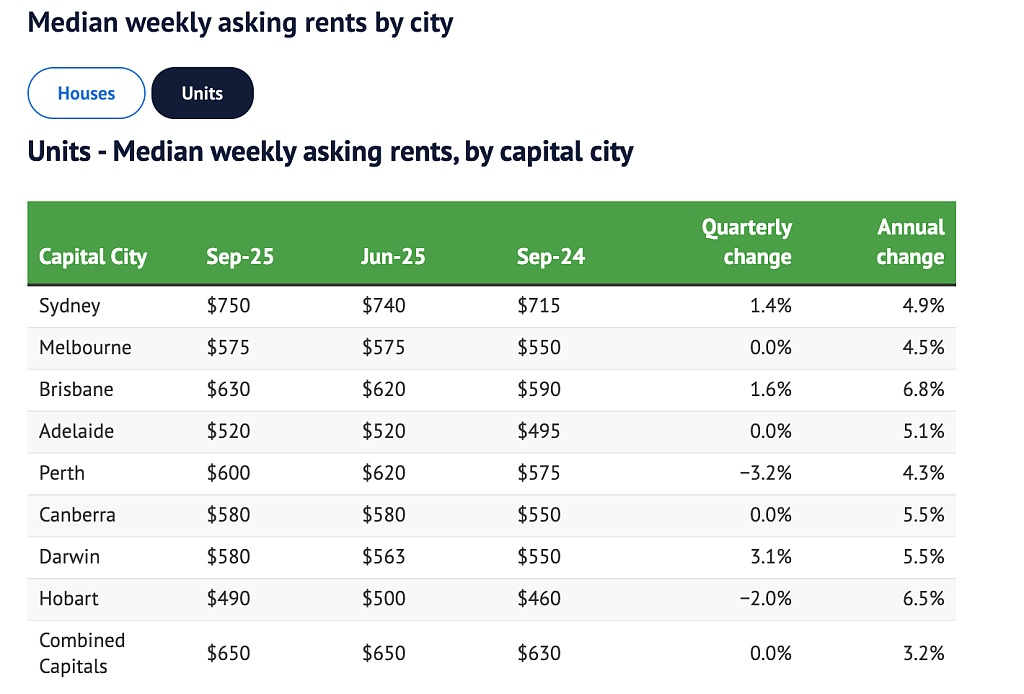Click the Hobart row label

click(x=69, y=599)
